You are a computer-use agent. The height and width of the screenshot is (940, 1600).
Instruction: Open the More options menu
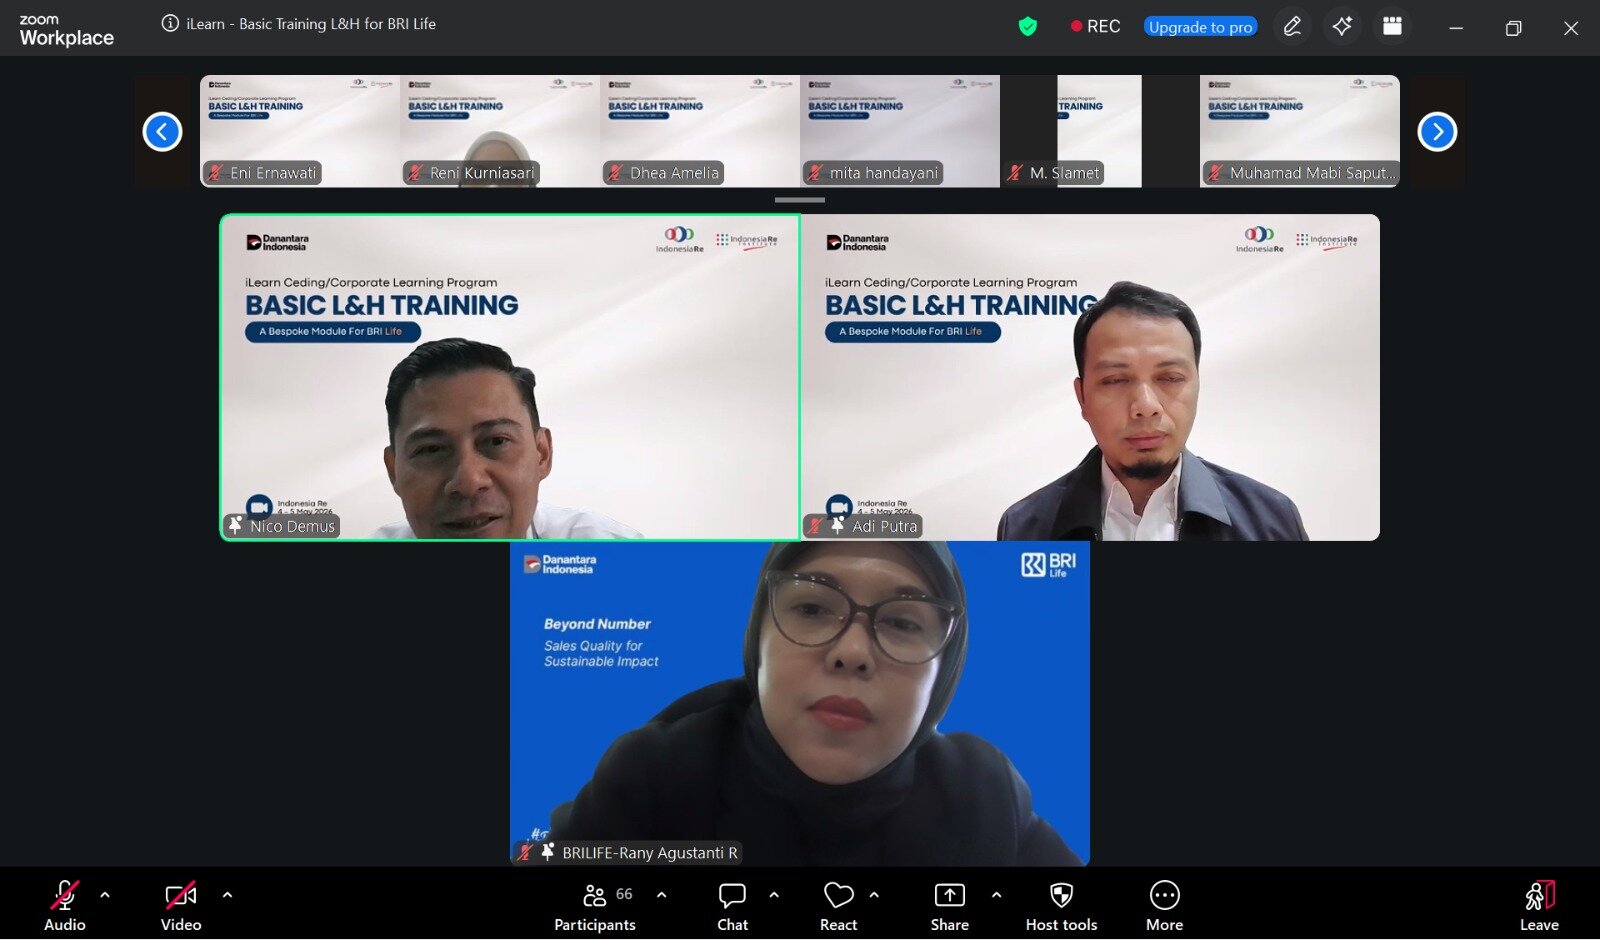(1165, 906)
